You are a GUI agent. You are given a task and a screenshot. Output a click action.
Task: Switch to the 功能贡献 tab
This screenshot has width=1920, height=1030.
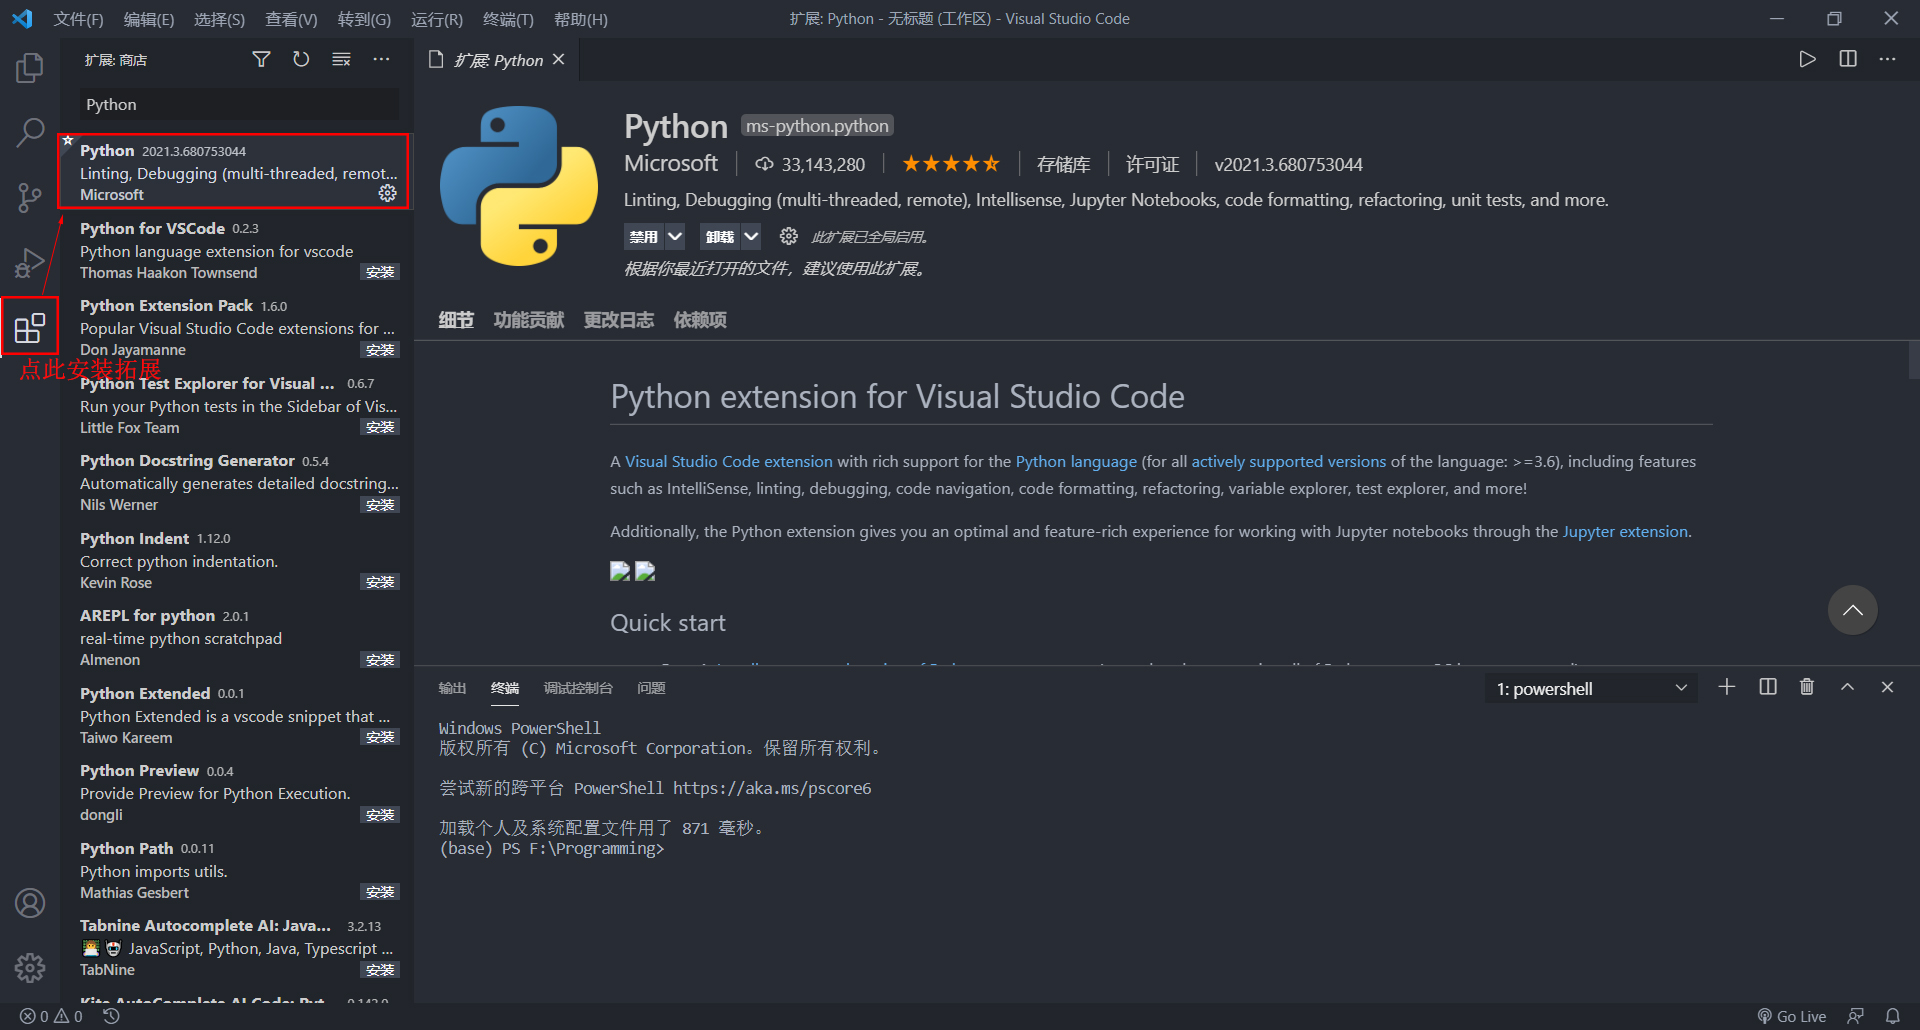529,320
